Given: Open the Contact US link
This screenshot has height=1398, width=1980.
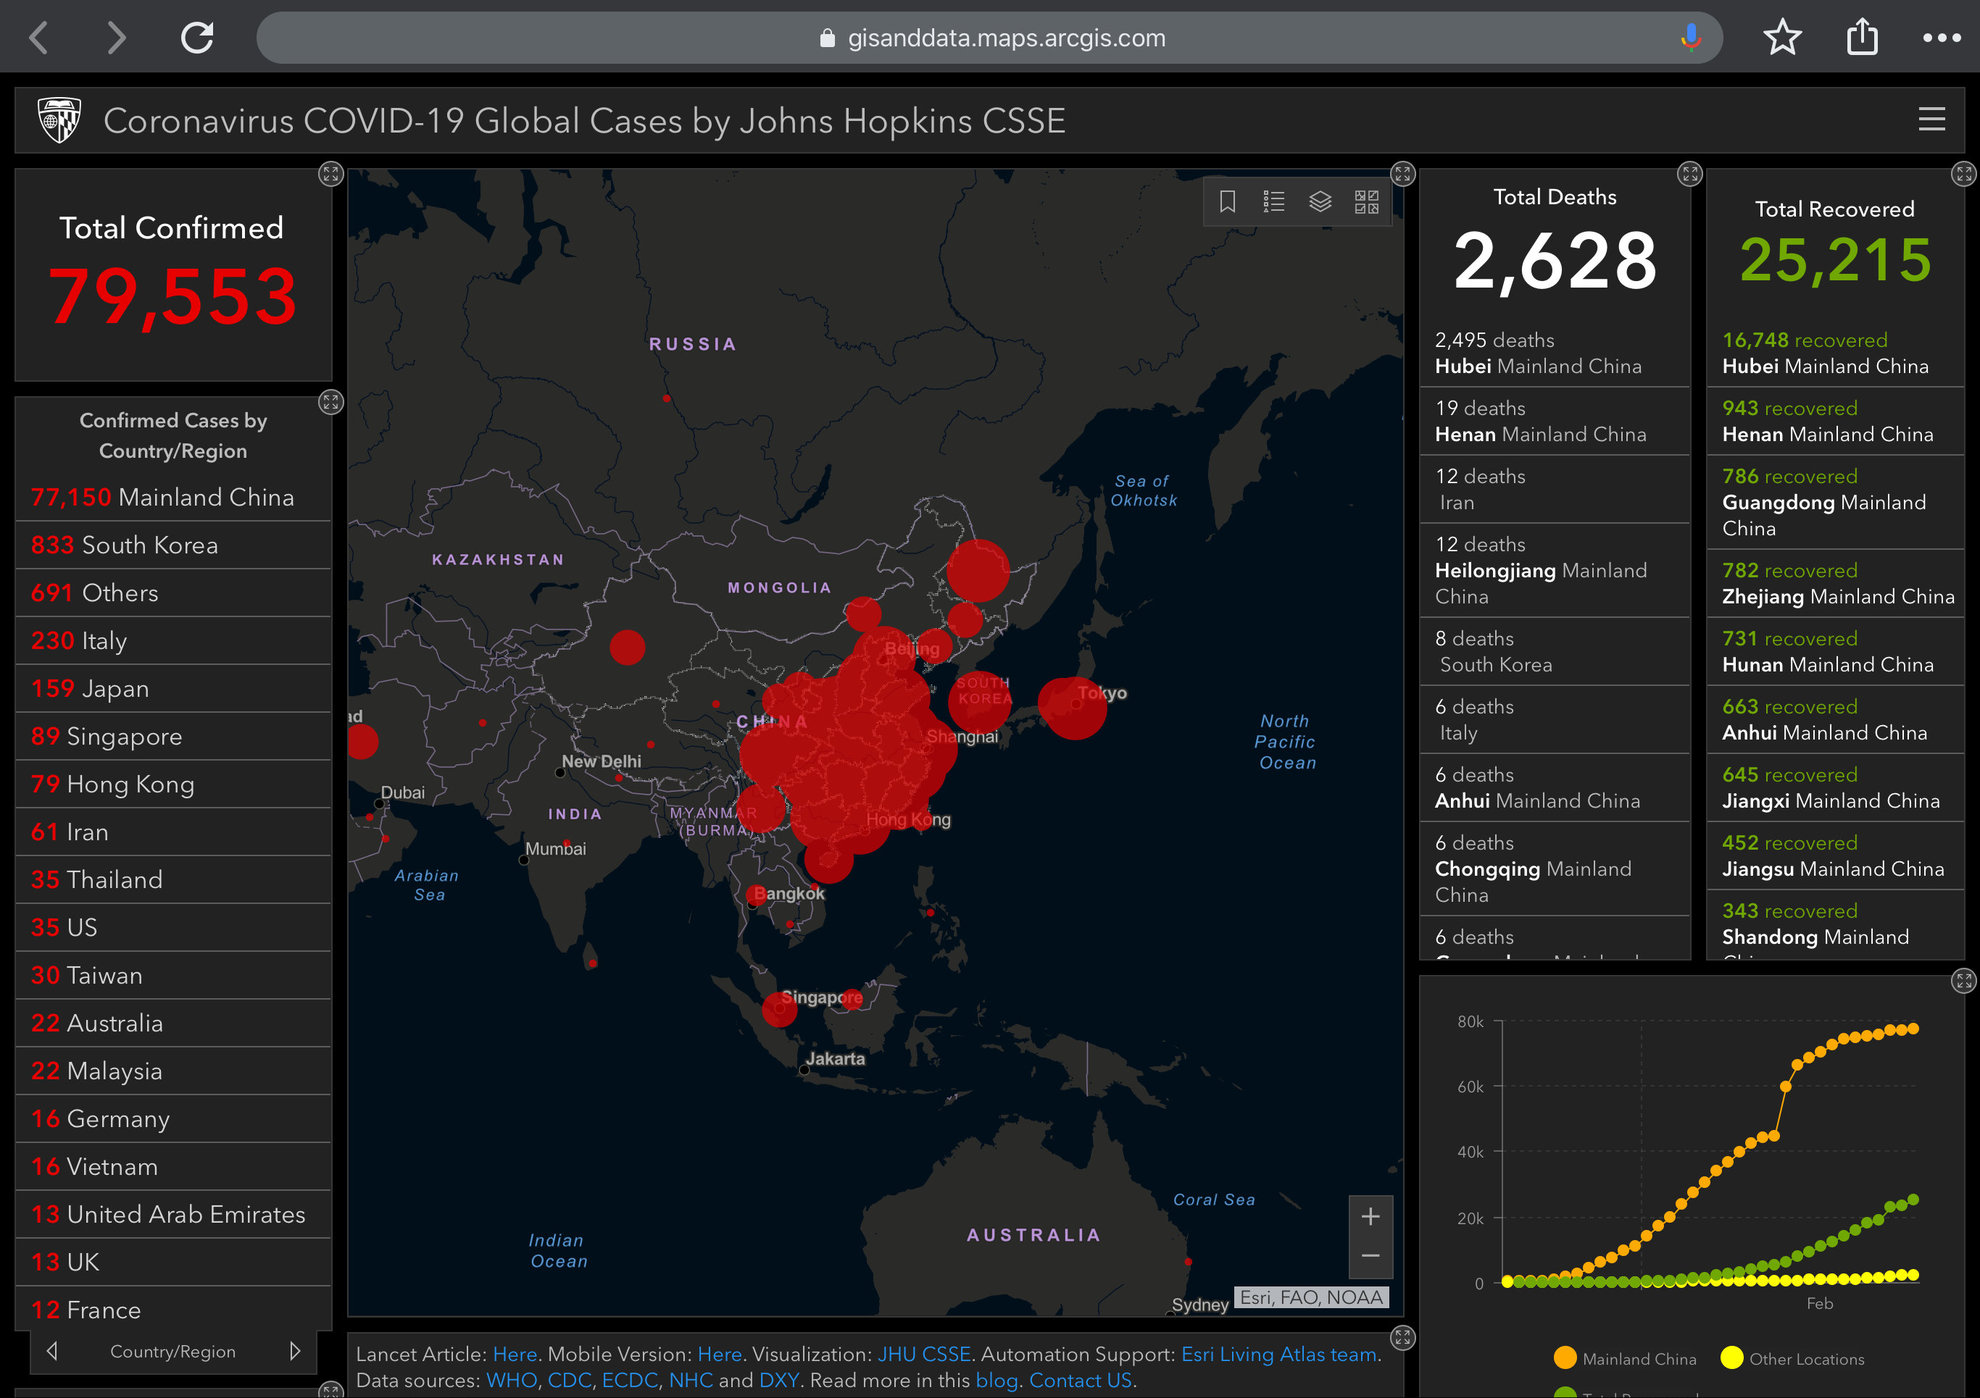Looking at the screenshot, I should point(1080,1381).
